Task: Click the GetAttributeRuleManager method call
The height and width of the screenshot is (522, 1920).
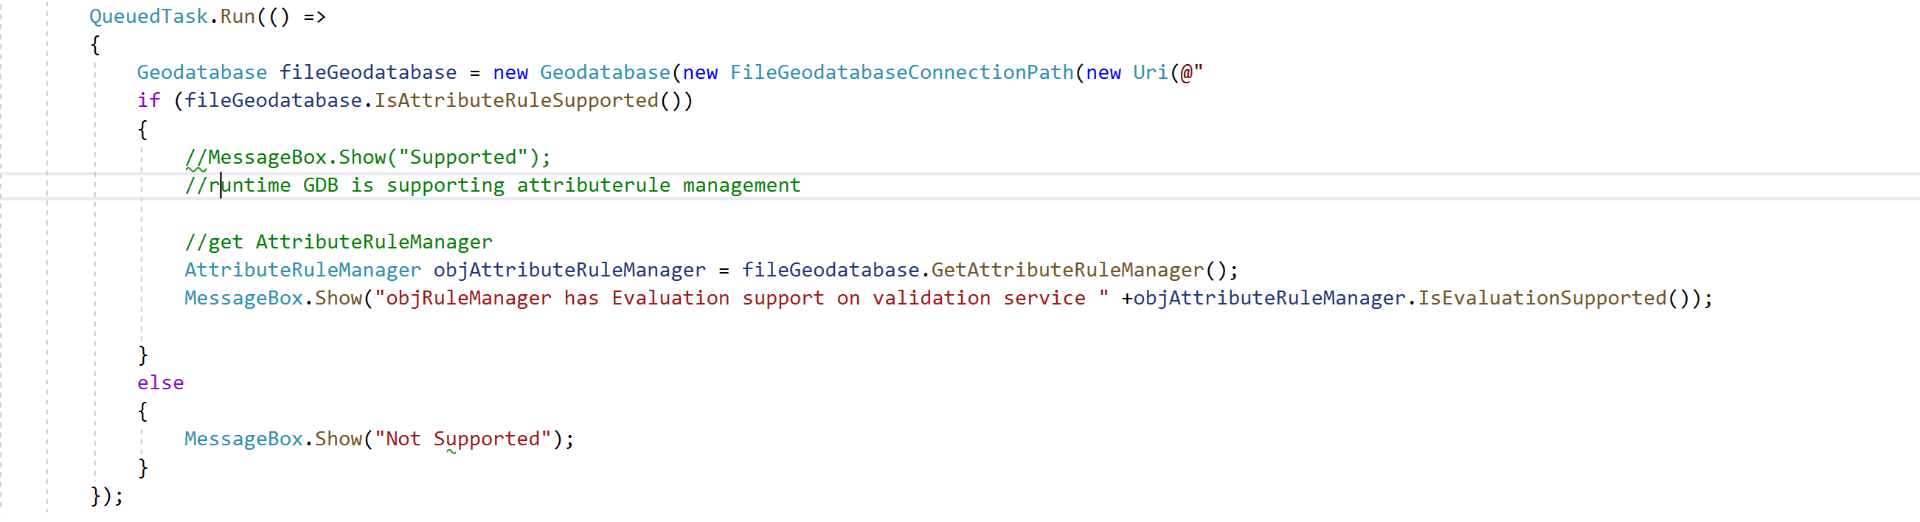Action: (1067, 270)
